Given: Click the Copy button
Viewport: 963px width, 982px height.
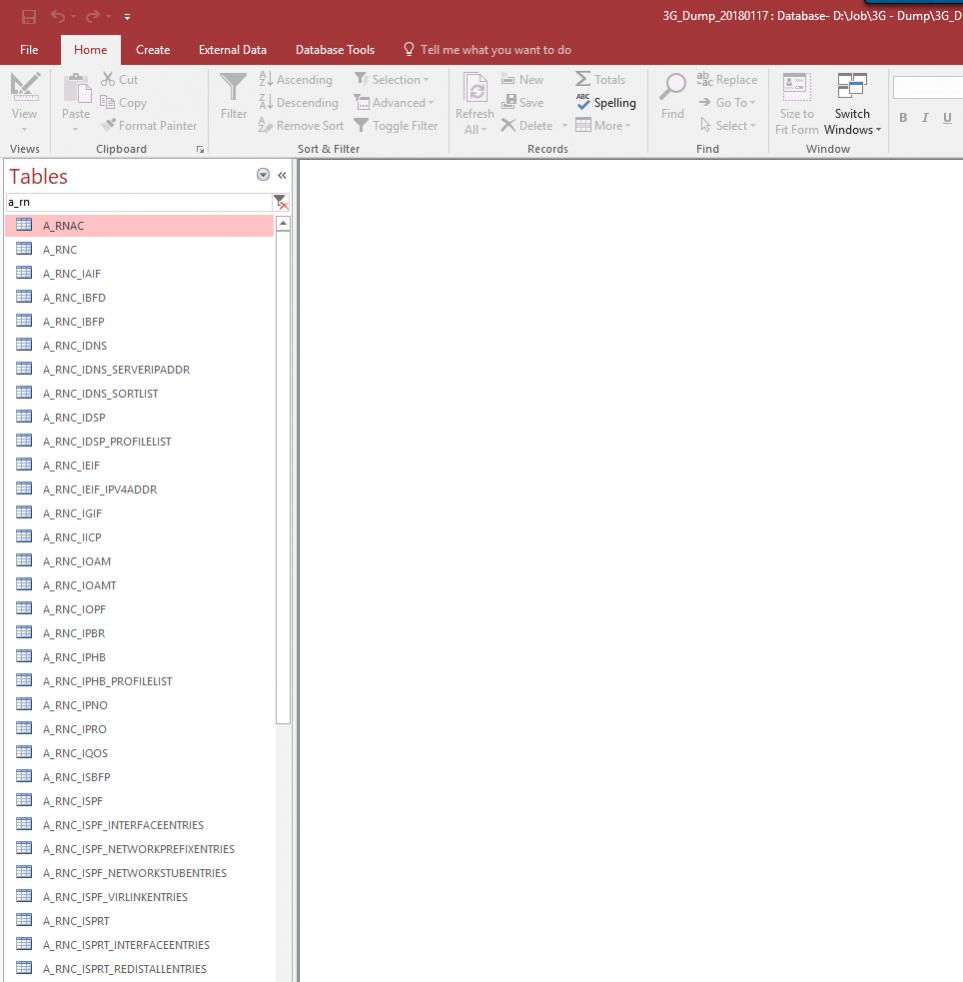Looking at the screenshot, I should 123,103.
